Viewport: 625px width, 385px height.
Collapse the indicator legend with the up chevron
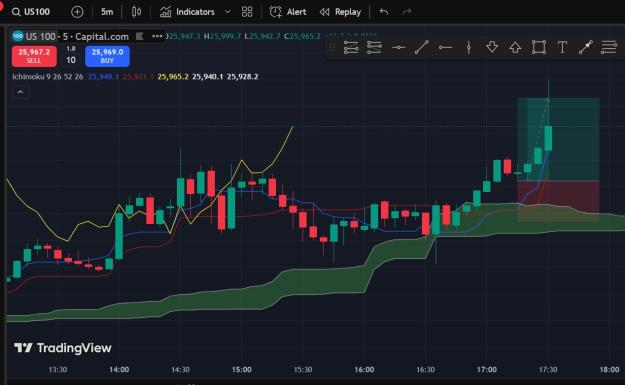tap(20, 92)
